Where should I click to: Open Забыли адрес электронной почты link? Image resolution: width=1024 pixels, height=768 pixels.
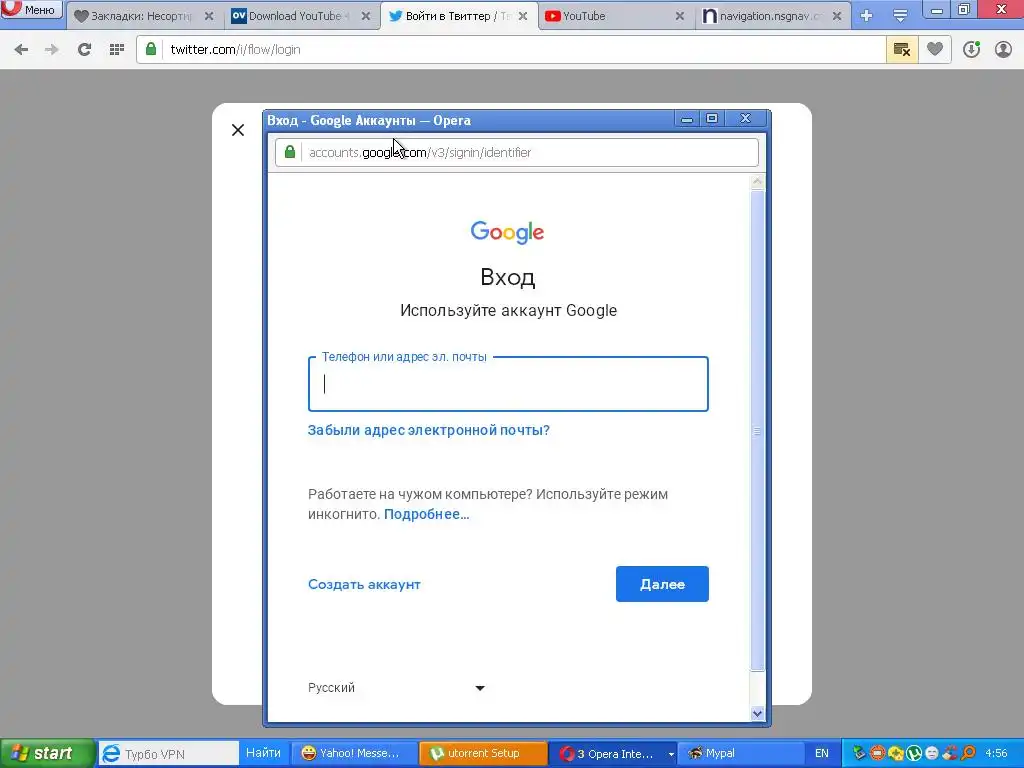pyautogui.click(x=428, y=430)
